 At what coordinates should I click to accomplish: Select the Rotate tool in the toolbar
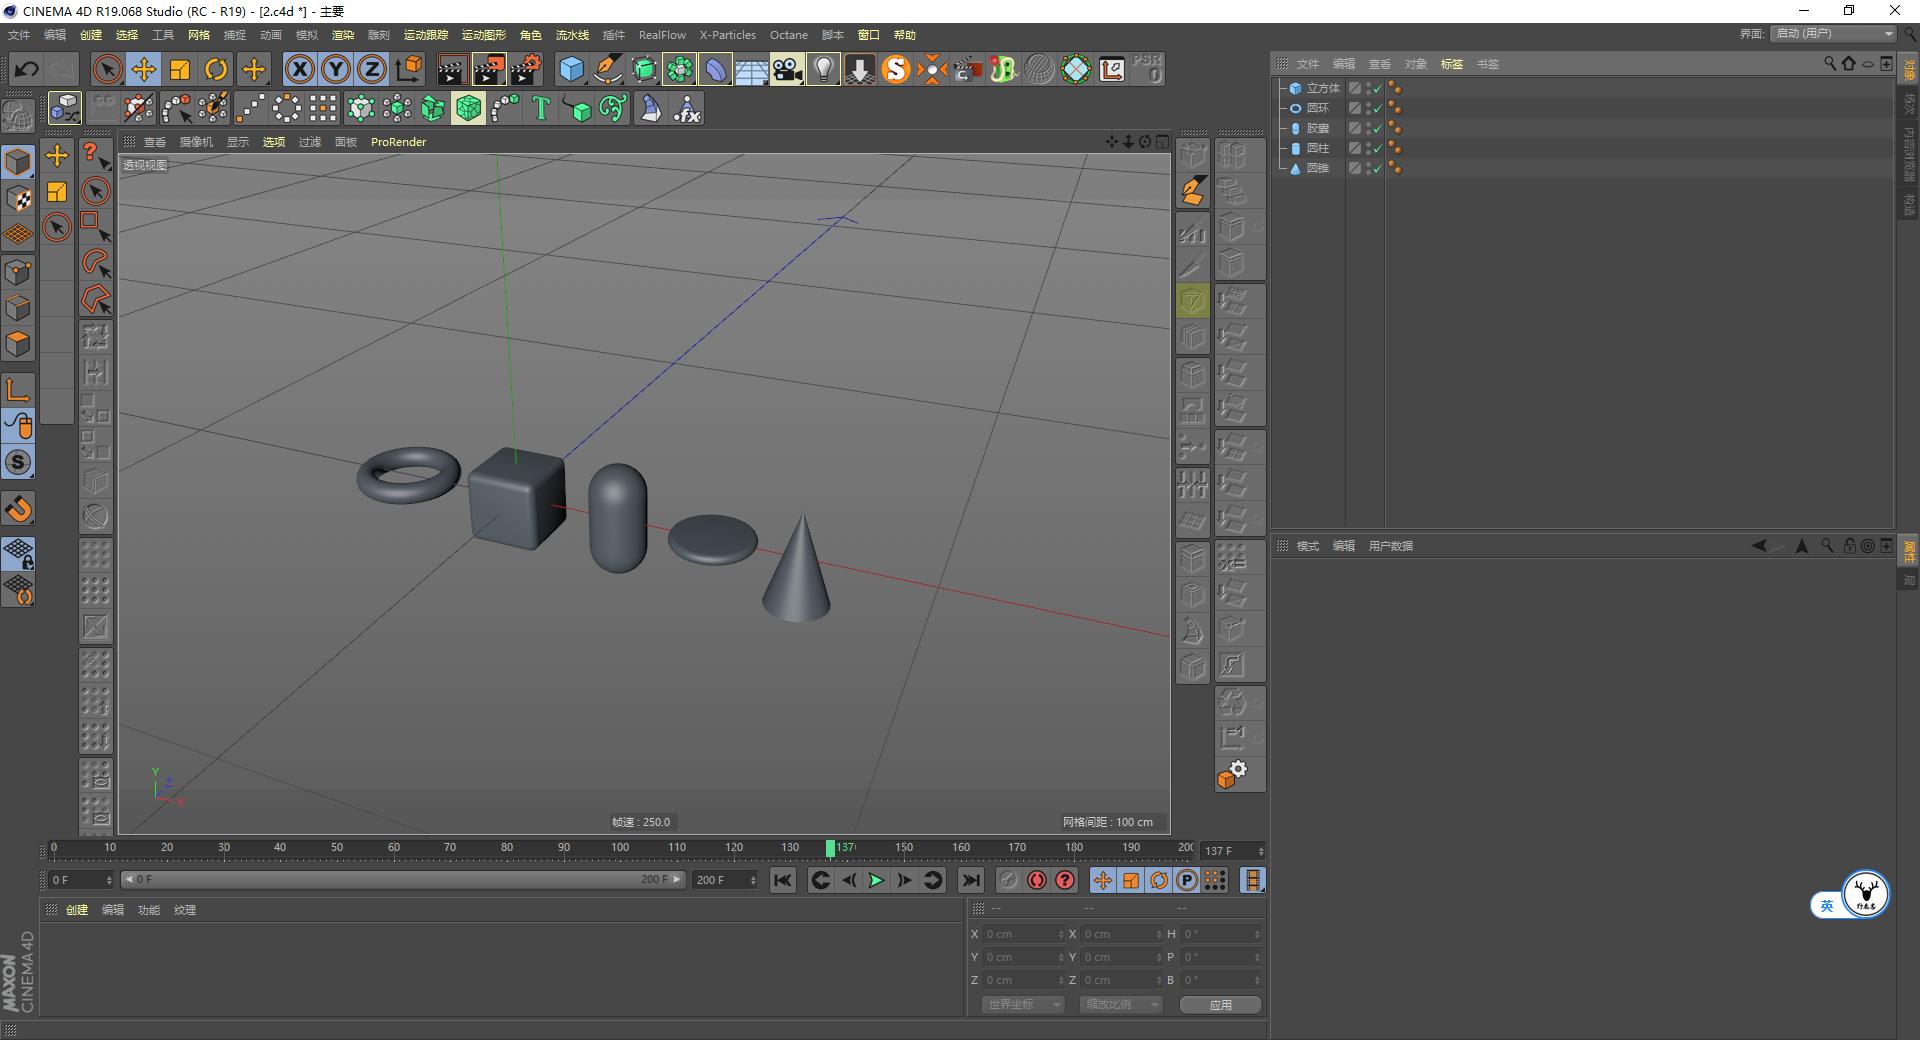click(x=216, y=69)
